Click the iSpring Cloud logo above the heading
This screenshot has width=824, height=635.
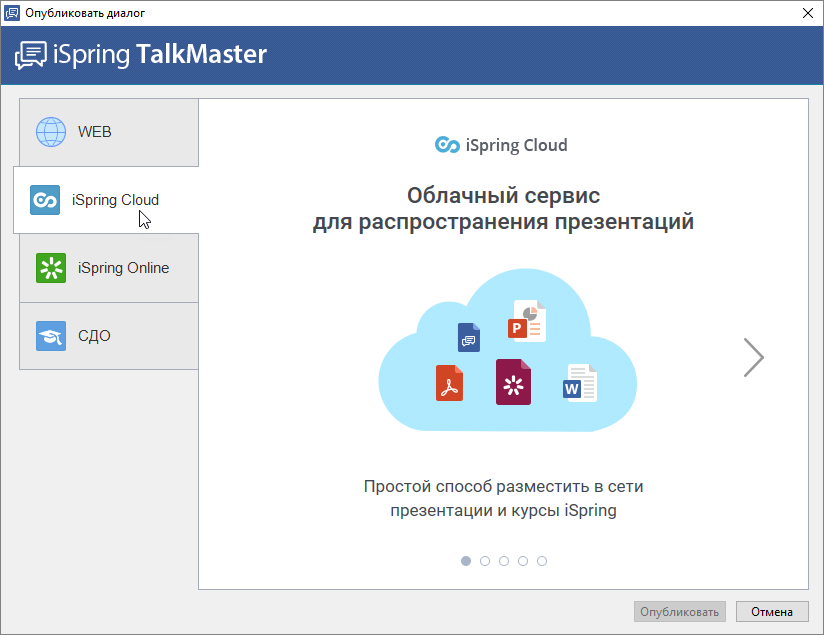click(501, 145)
